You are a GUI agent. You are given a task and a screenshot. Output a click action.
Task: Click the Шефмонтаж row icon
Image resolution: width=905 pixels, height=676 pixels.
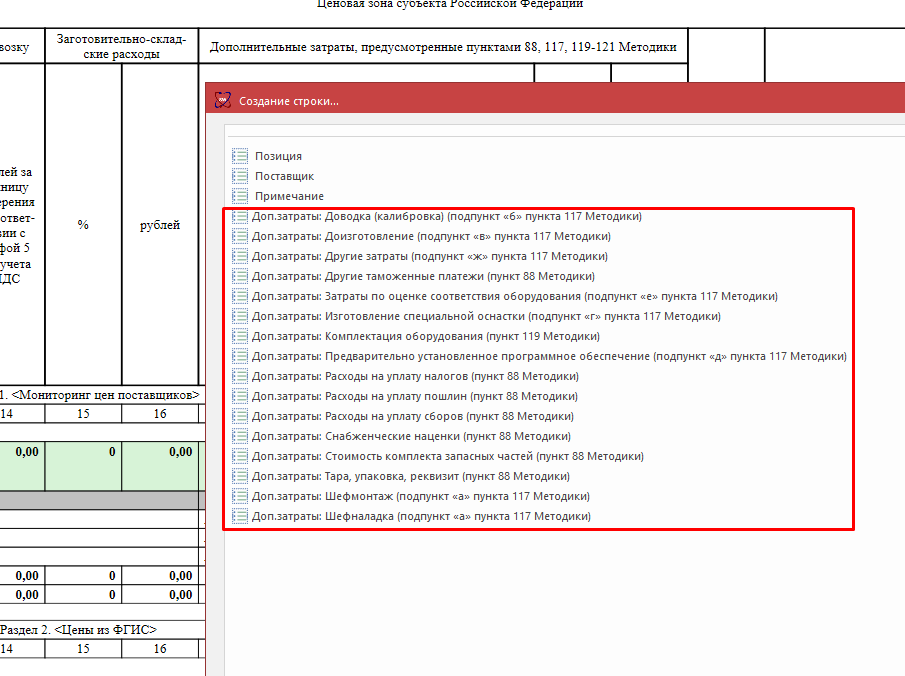240,496
